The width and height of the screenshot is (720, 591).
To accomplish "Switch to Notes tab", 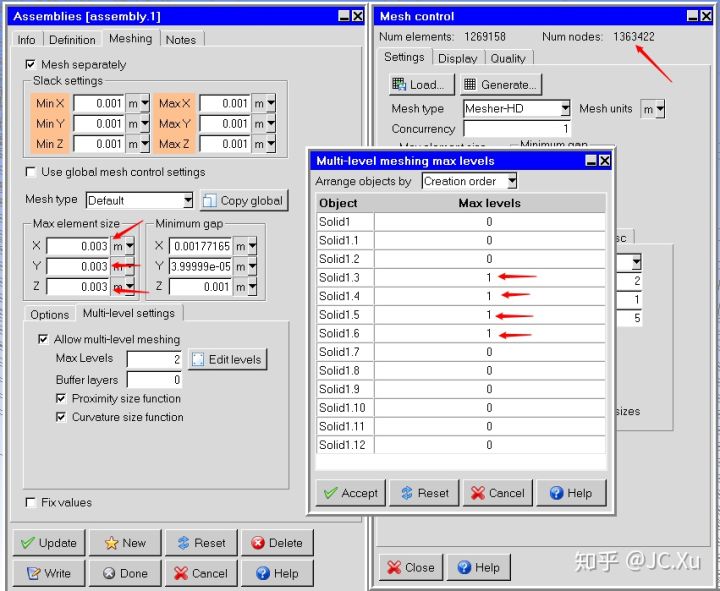I will [x=181, y=40].
